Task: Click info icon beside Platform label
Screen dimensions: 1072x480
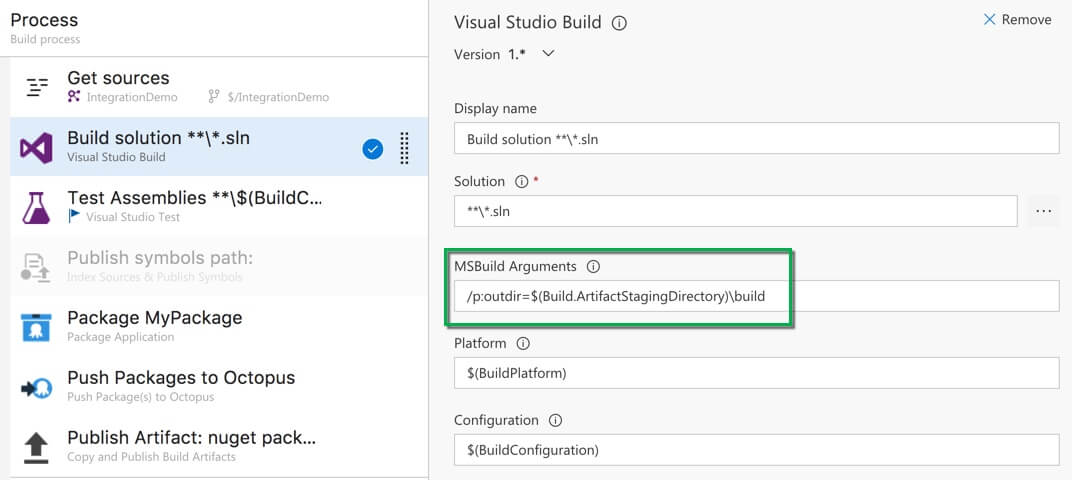Action: click(x=523, y=343)
